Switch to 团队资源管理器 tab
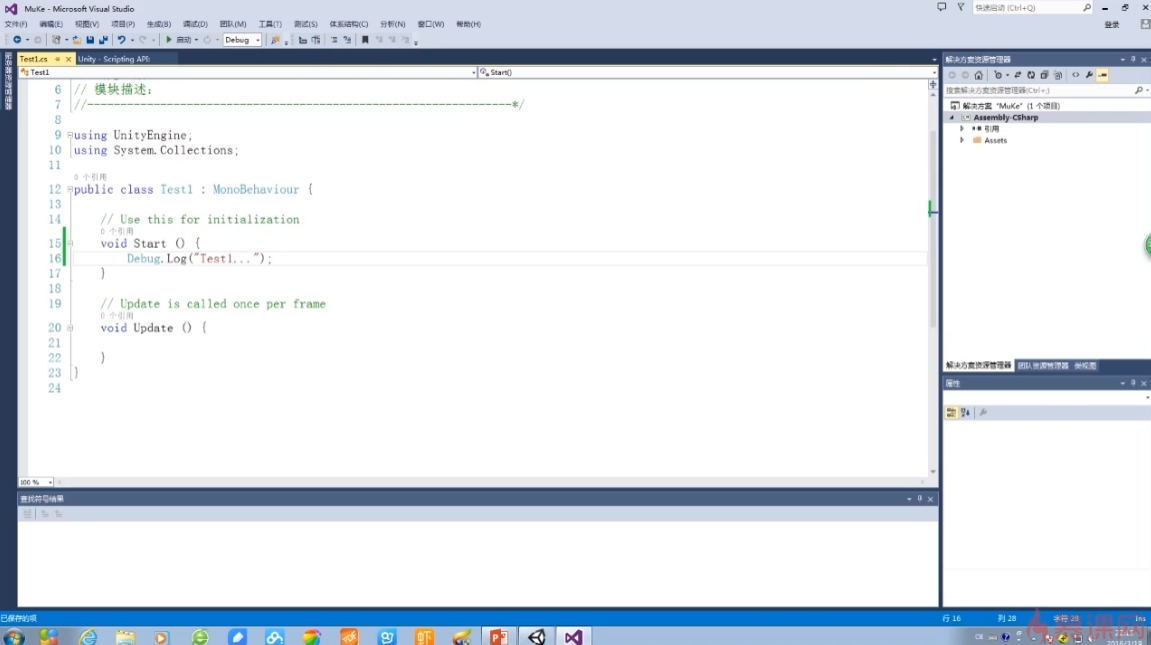This screenshot has height=645, width=1151. pyautogui.click(x=1043, y=365)
